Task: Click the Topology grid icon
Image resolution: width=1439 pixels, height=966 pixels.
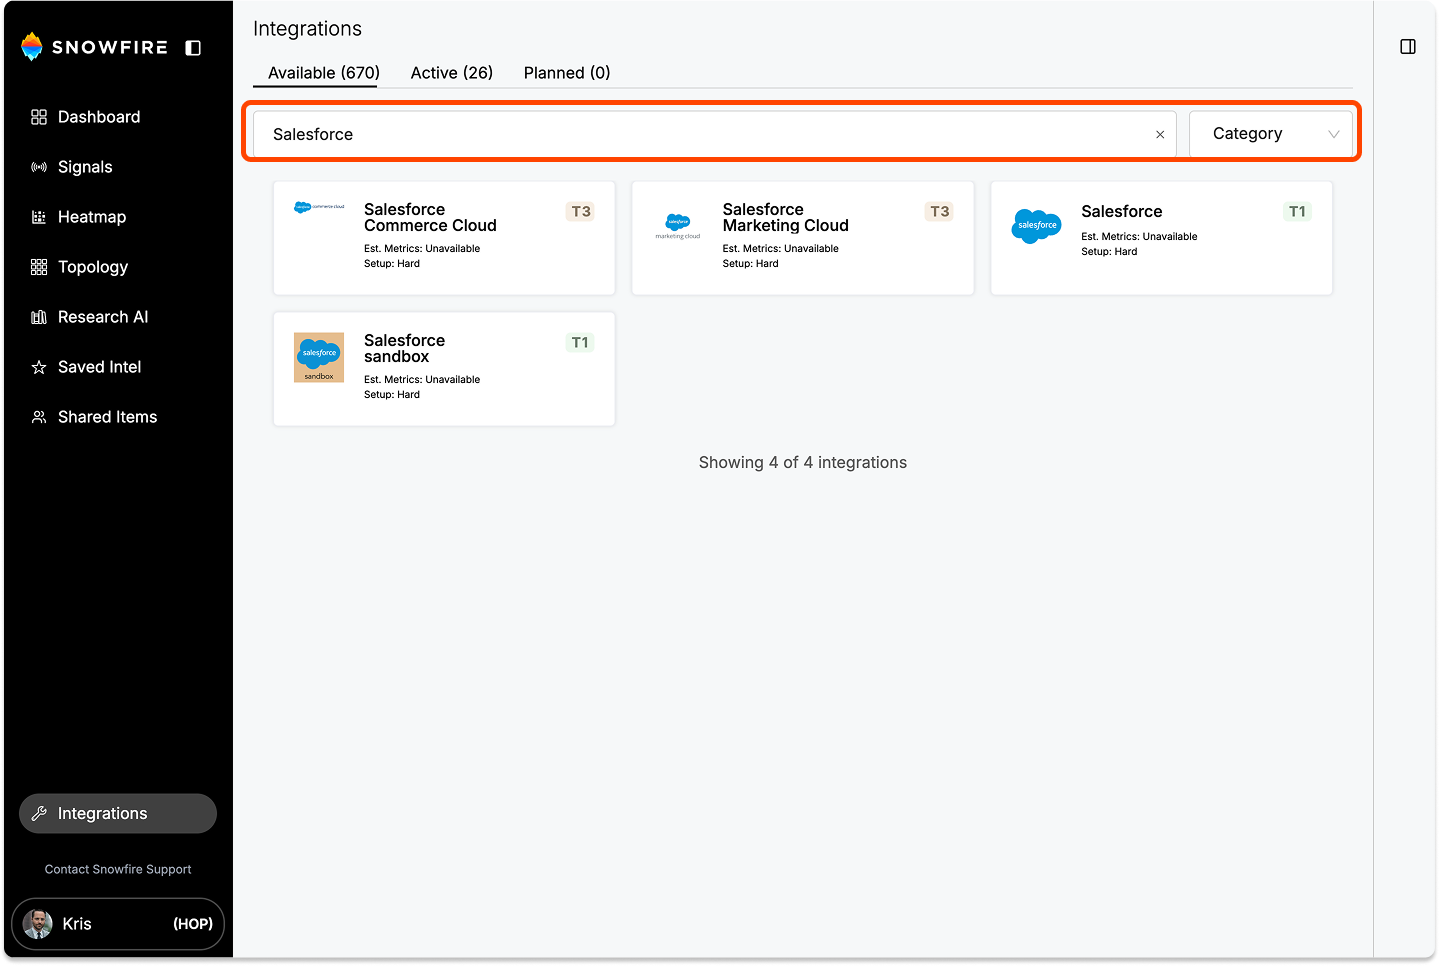Action: (39, 267)
